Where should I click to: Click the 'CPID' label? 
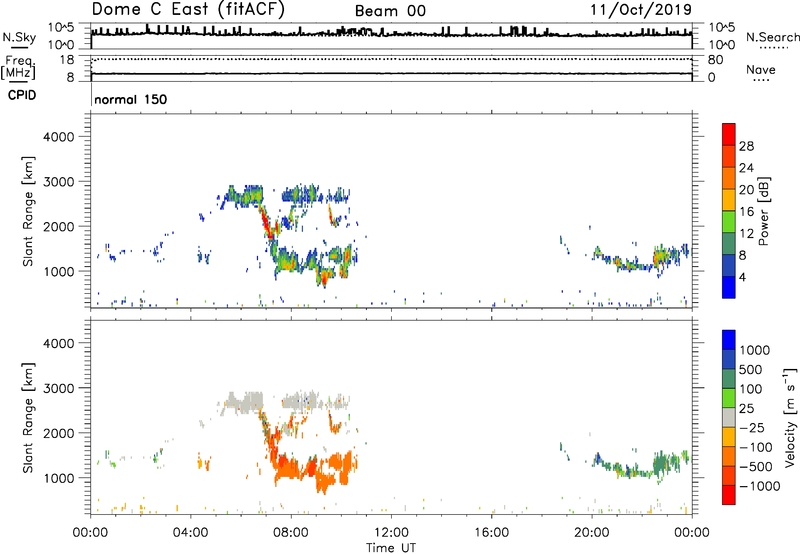[x=22, y=95]
